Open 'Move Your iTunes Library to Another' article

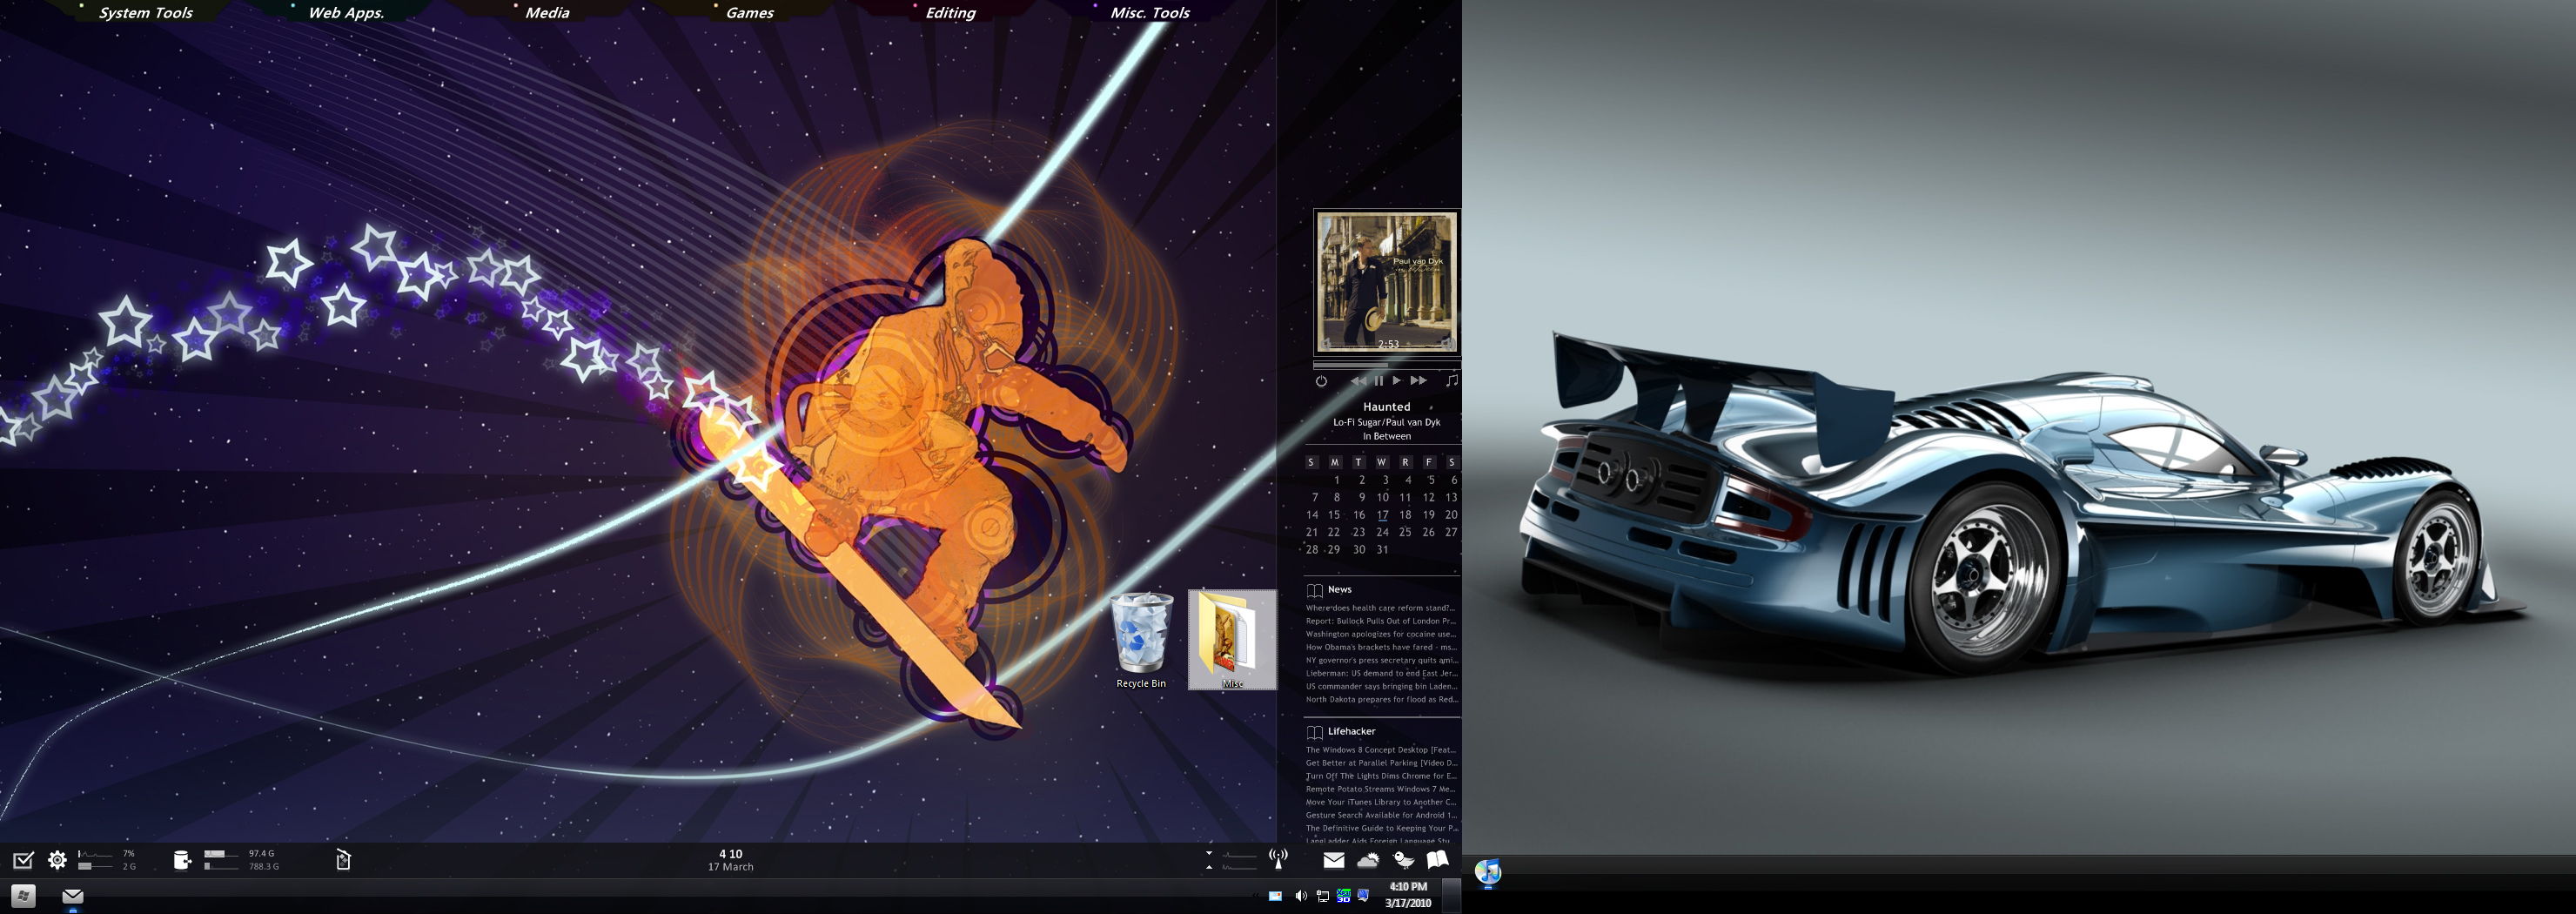1380,802
